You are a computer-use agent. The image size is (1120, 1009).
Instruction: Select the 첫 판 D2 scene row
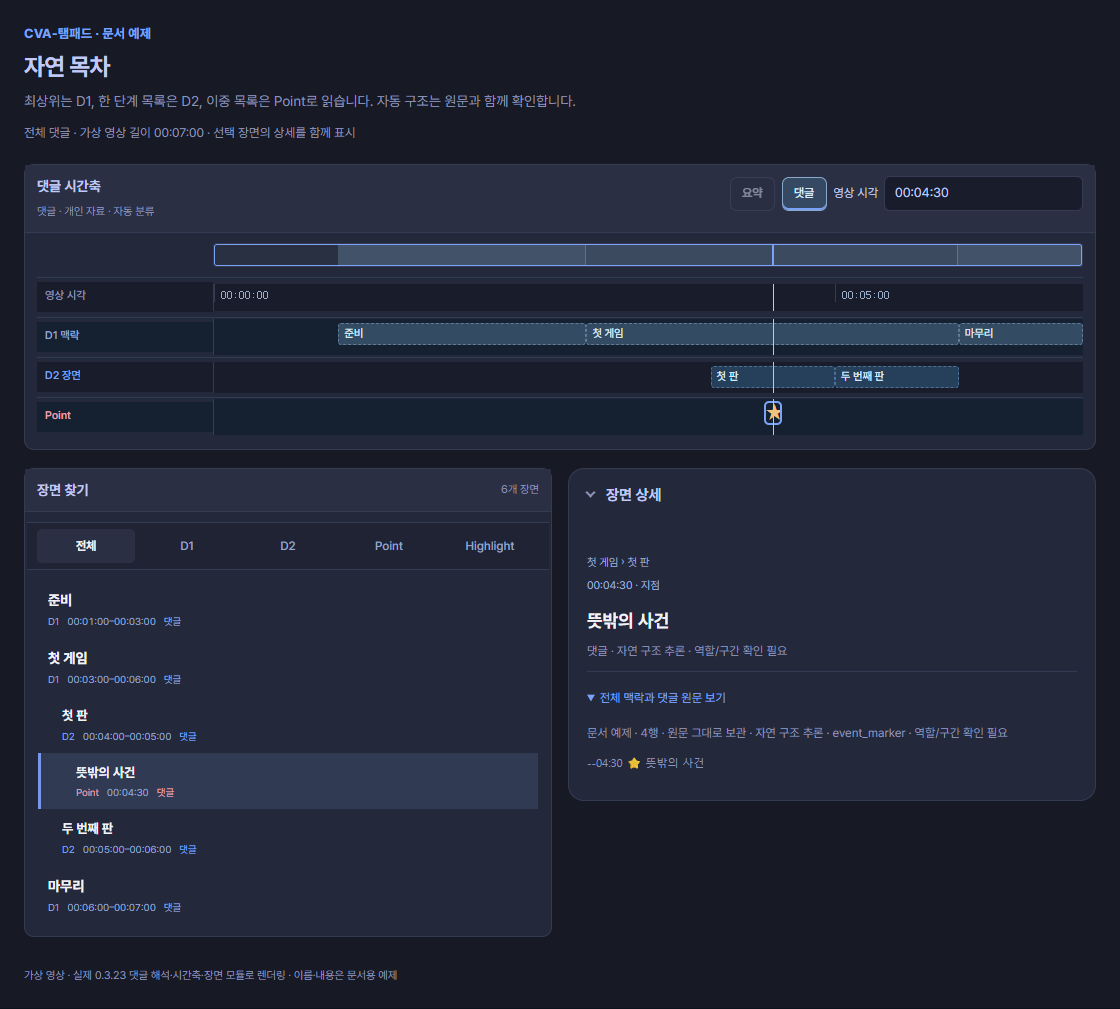coord(288,725)
